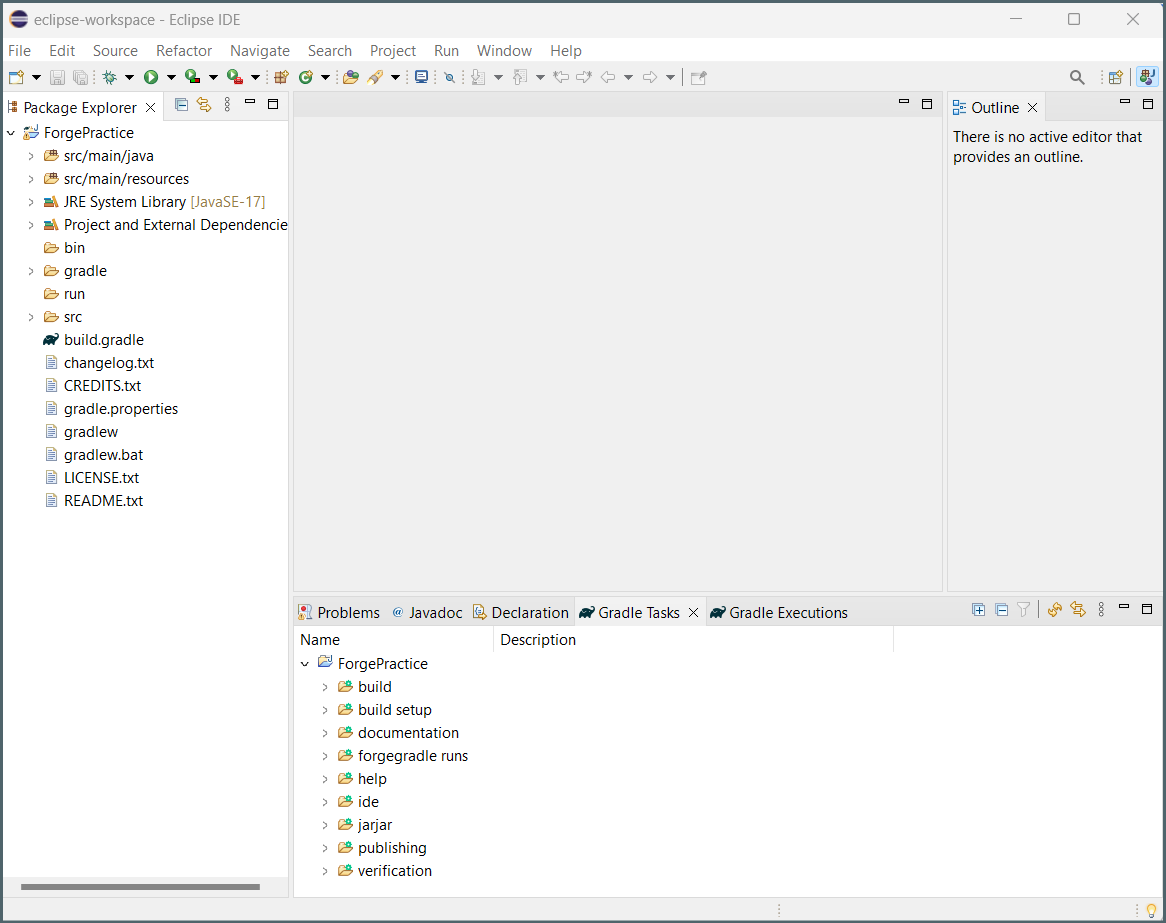The height and width of the screenshot is (923, 1166).
Task: Click the Pin Editor icon
Action: [x=698, y=77]
